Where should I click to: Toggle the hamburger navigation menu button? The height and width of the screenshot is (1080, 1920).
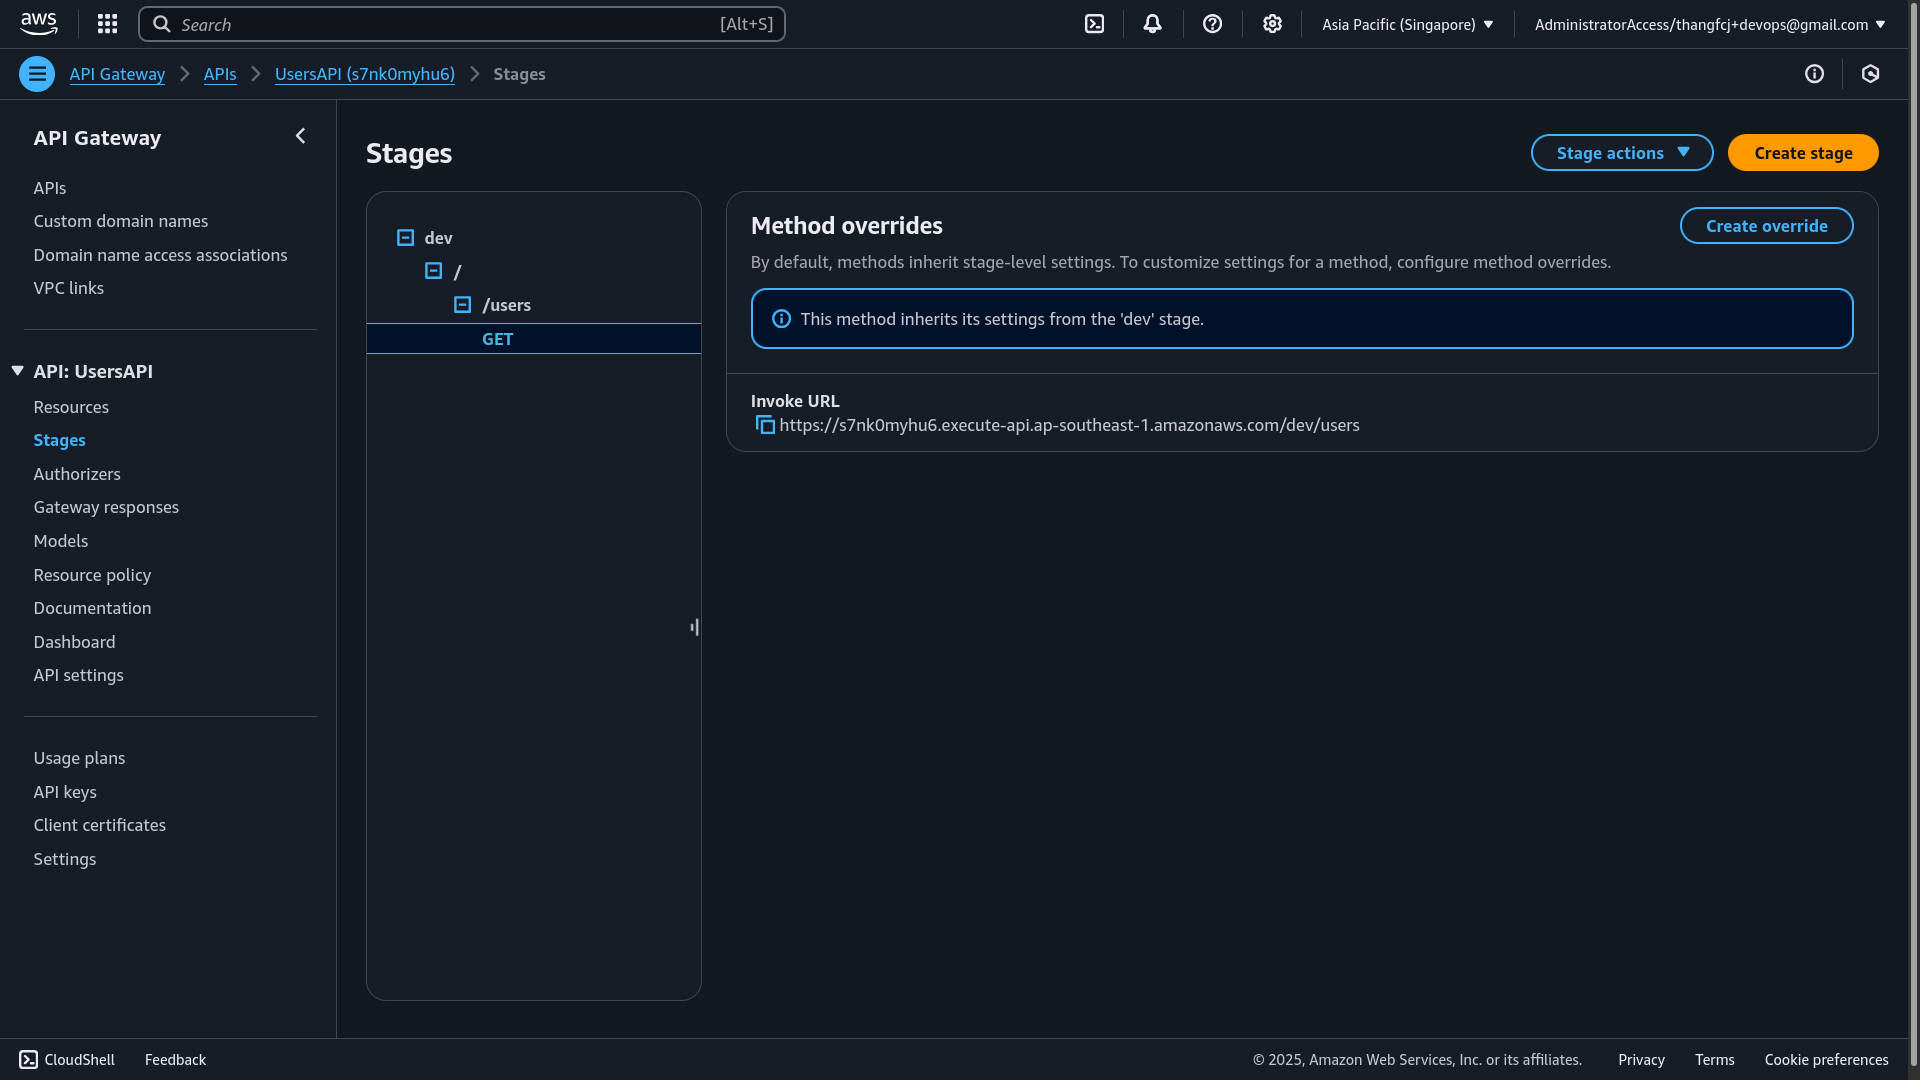37,74
